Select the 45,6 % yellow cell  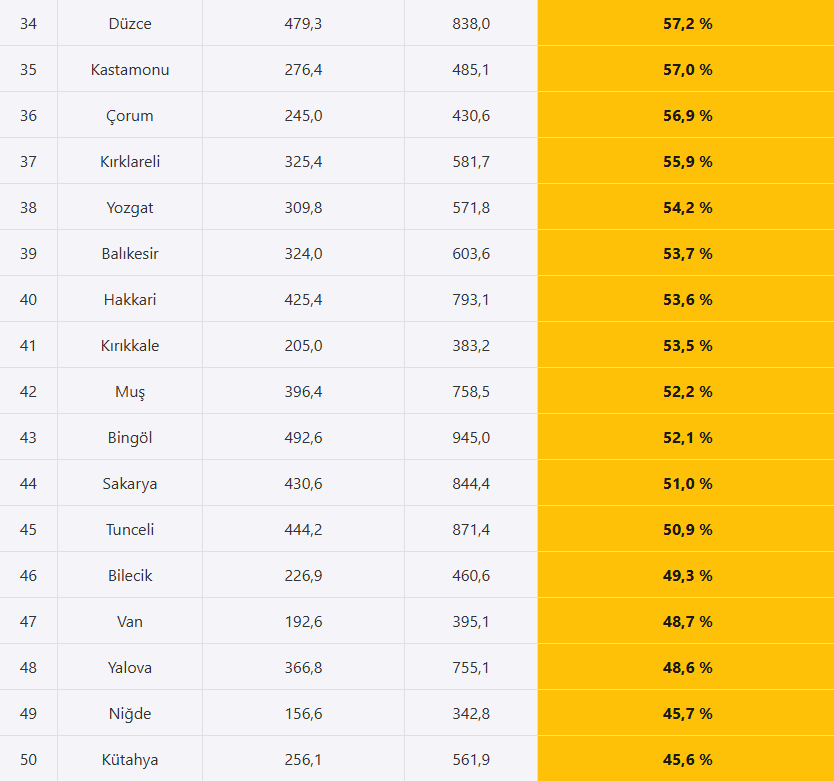(x=686, y=760)
